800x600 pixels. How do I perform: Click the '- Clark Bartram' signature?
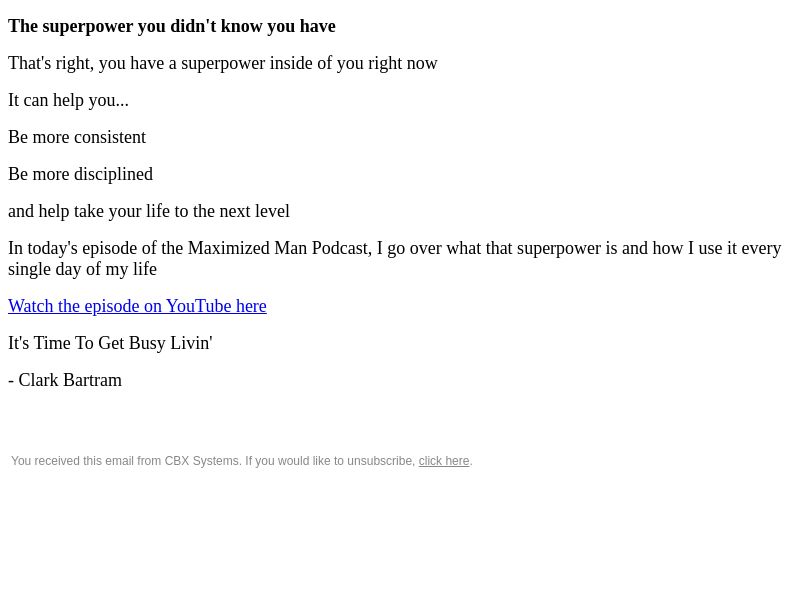65,380
